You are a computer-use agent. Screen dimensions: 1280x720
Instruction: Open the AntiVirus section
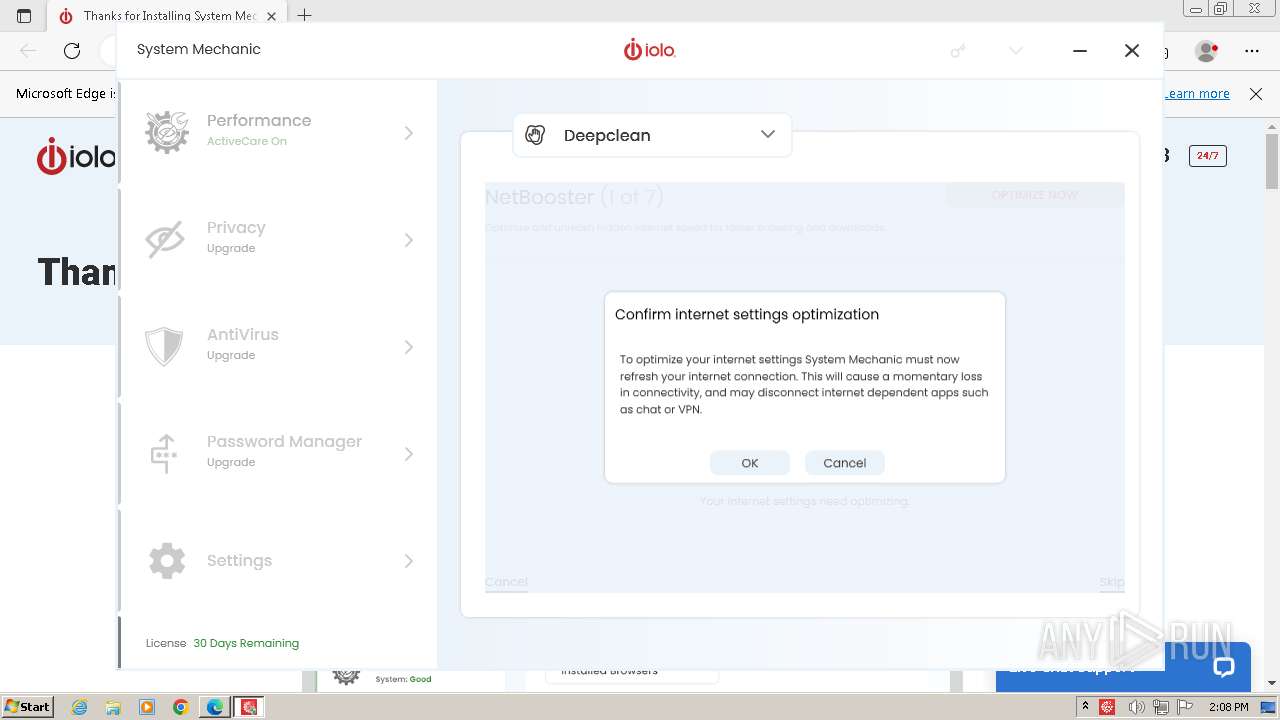[x=278, y=346]
